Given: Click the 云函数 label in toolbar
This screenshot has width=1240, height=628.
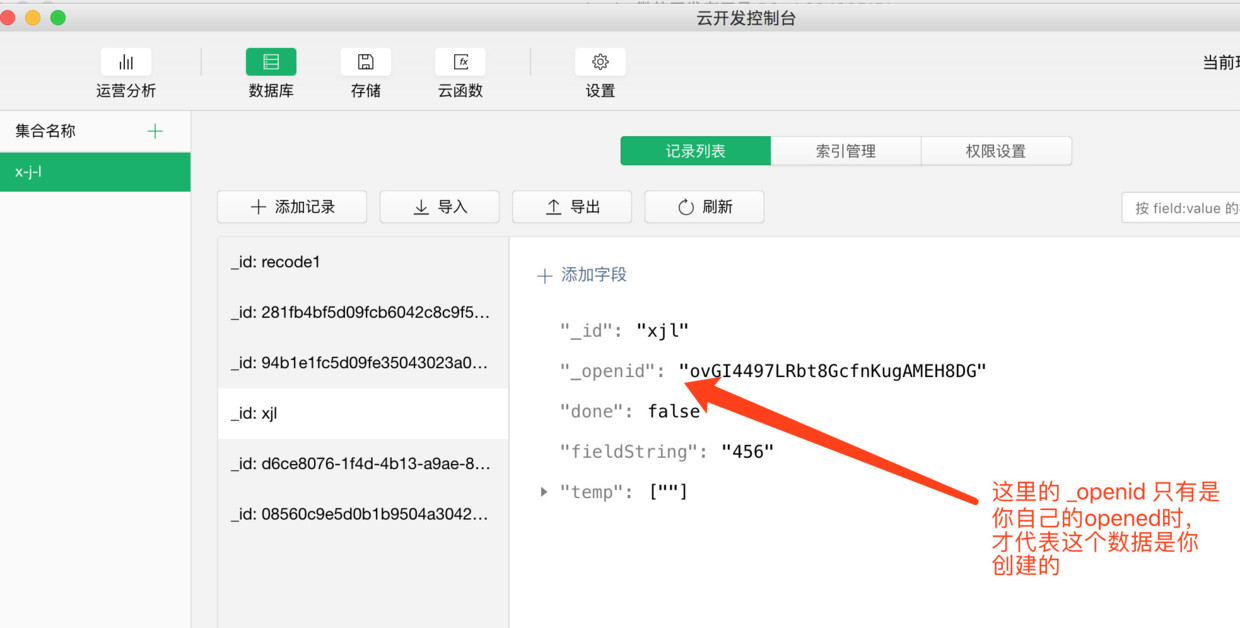Looking at the screenshot, I should 460,91.
